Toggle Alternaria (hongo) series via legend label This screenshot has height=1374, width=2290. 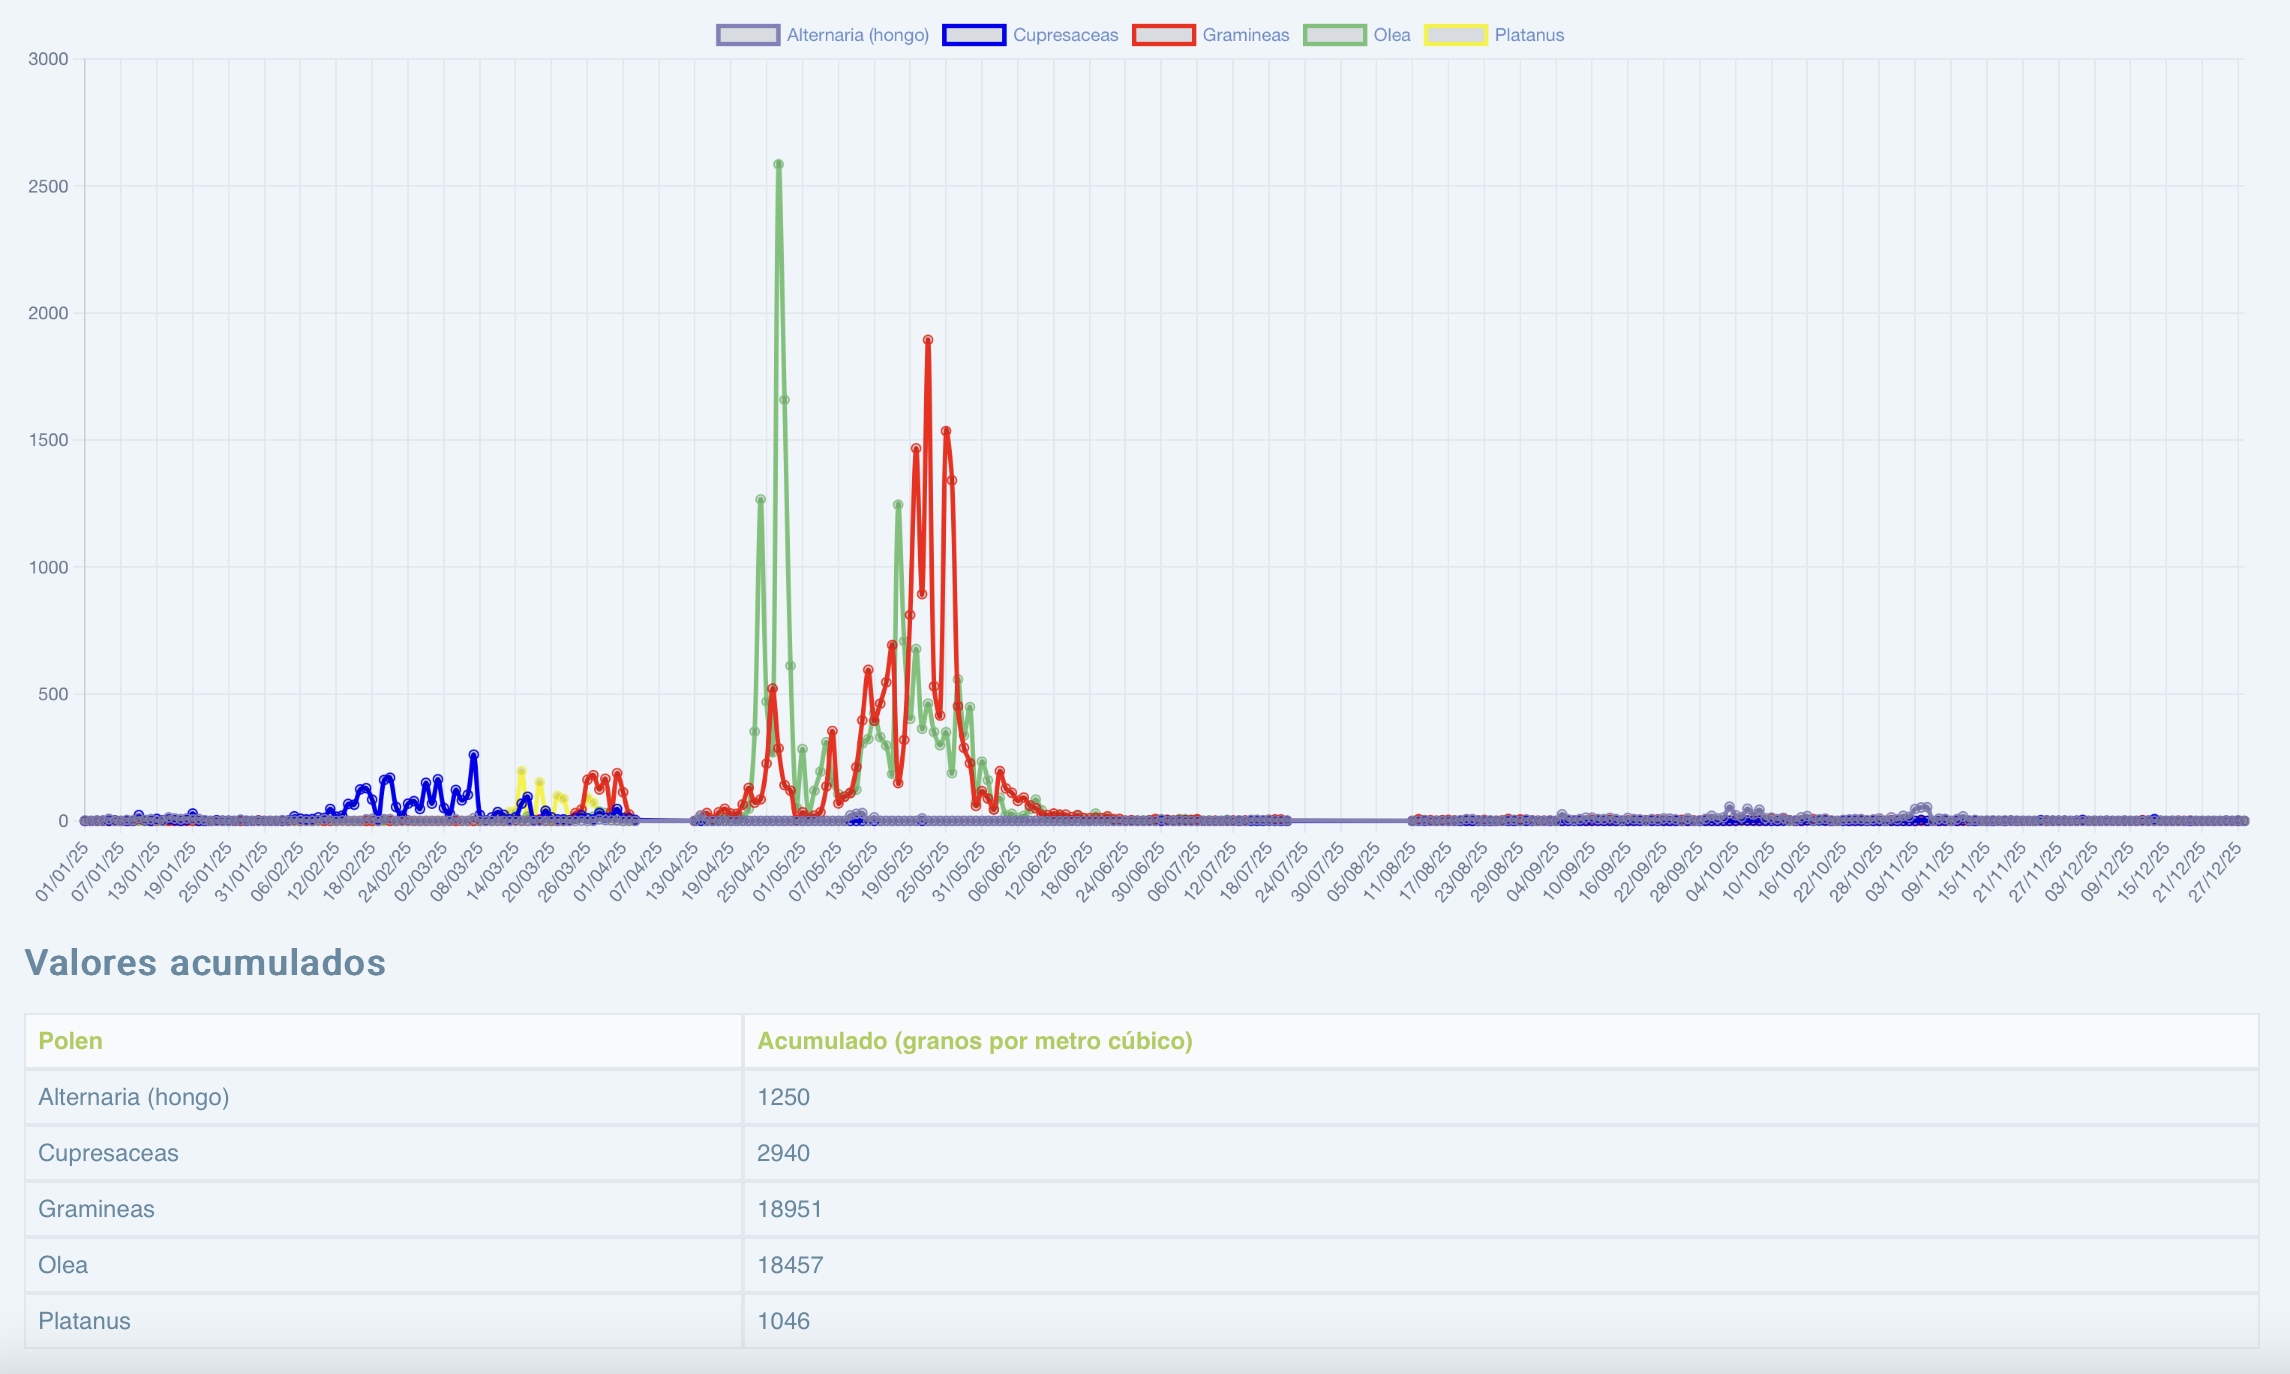[x=857, y=35]
